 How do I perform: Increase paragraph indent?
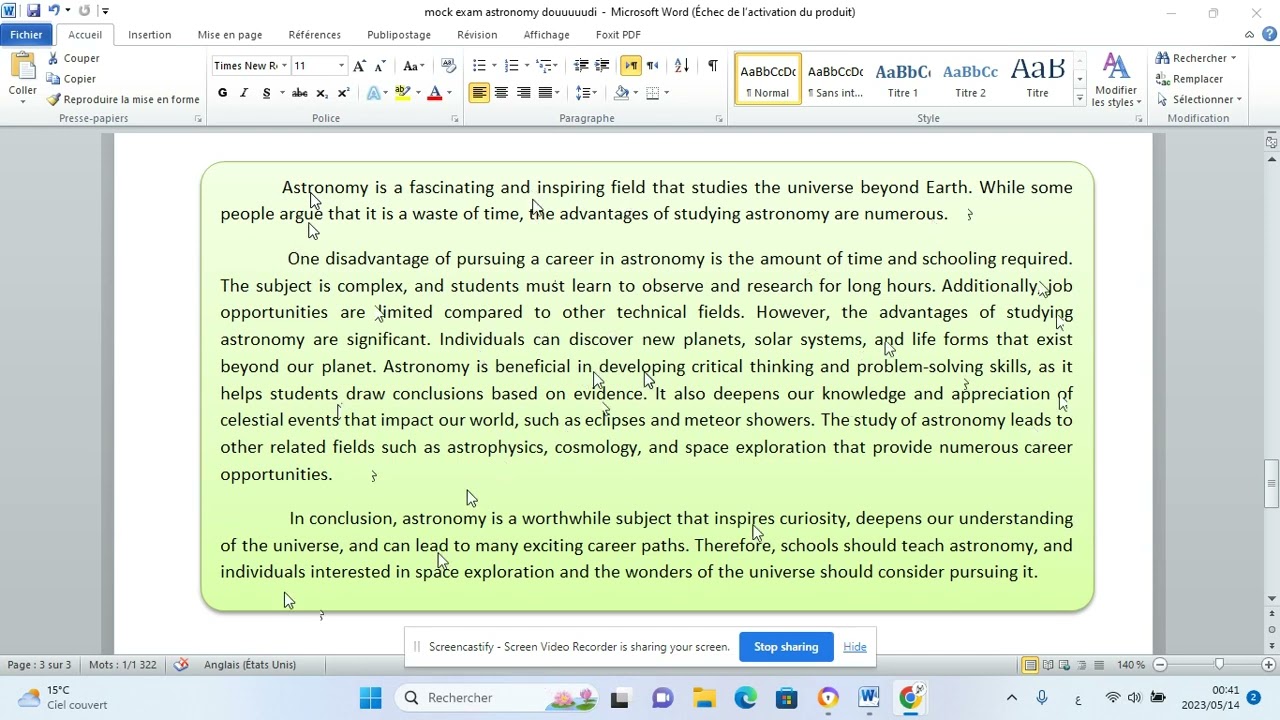[602, 66]
